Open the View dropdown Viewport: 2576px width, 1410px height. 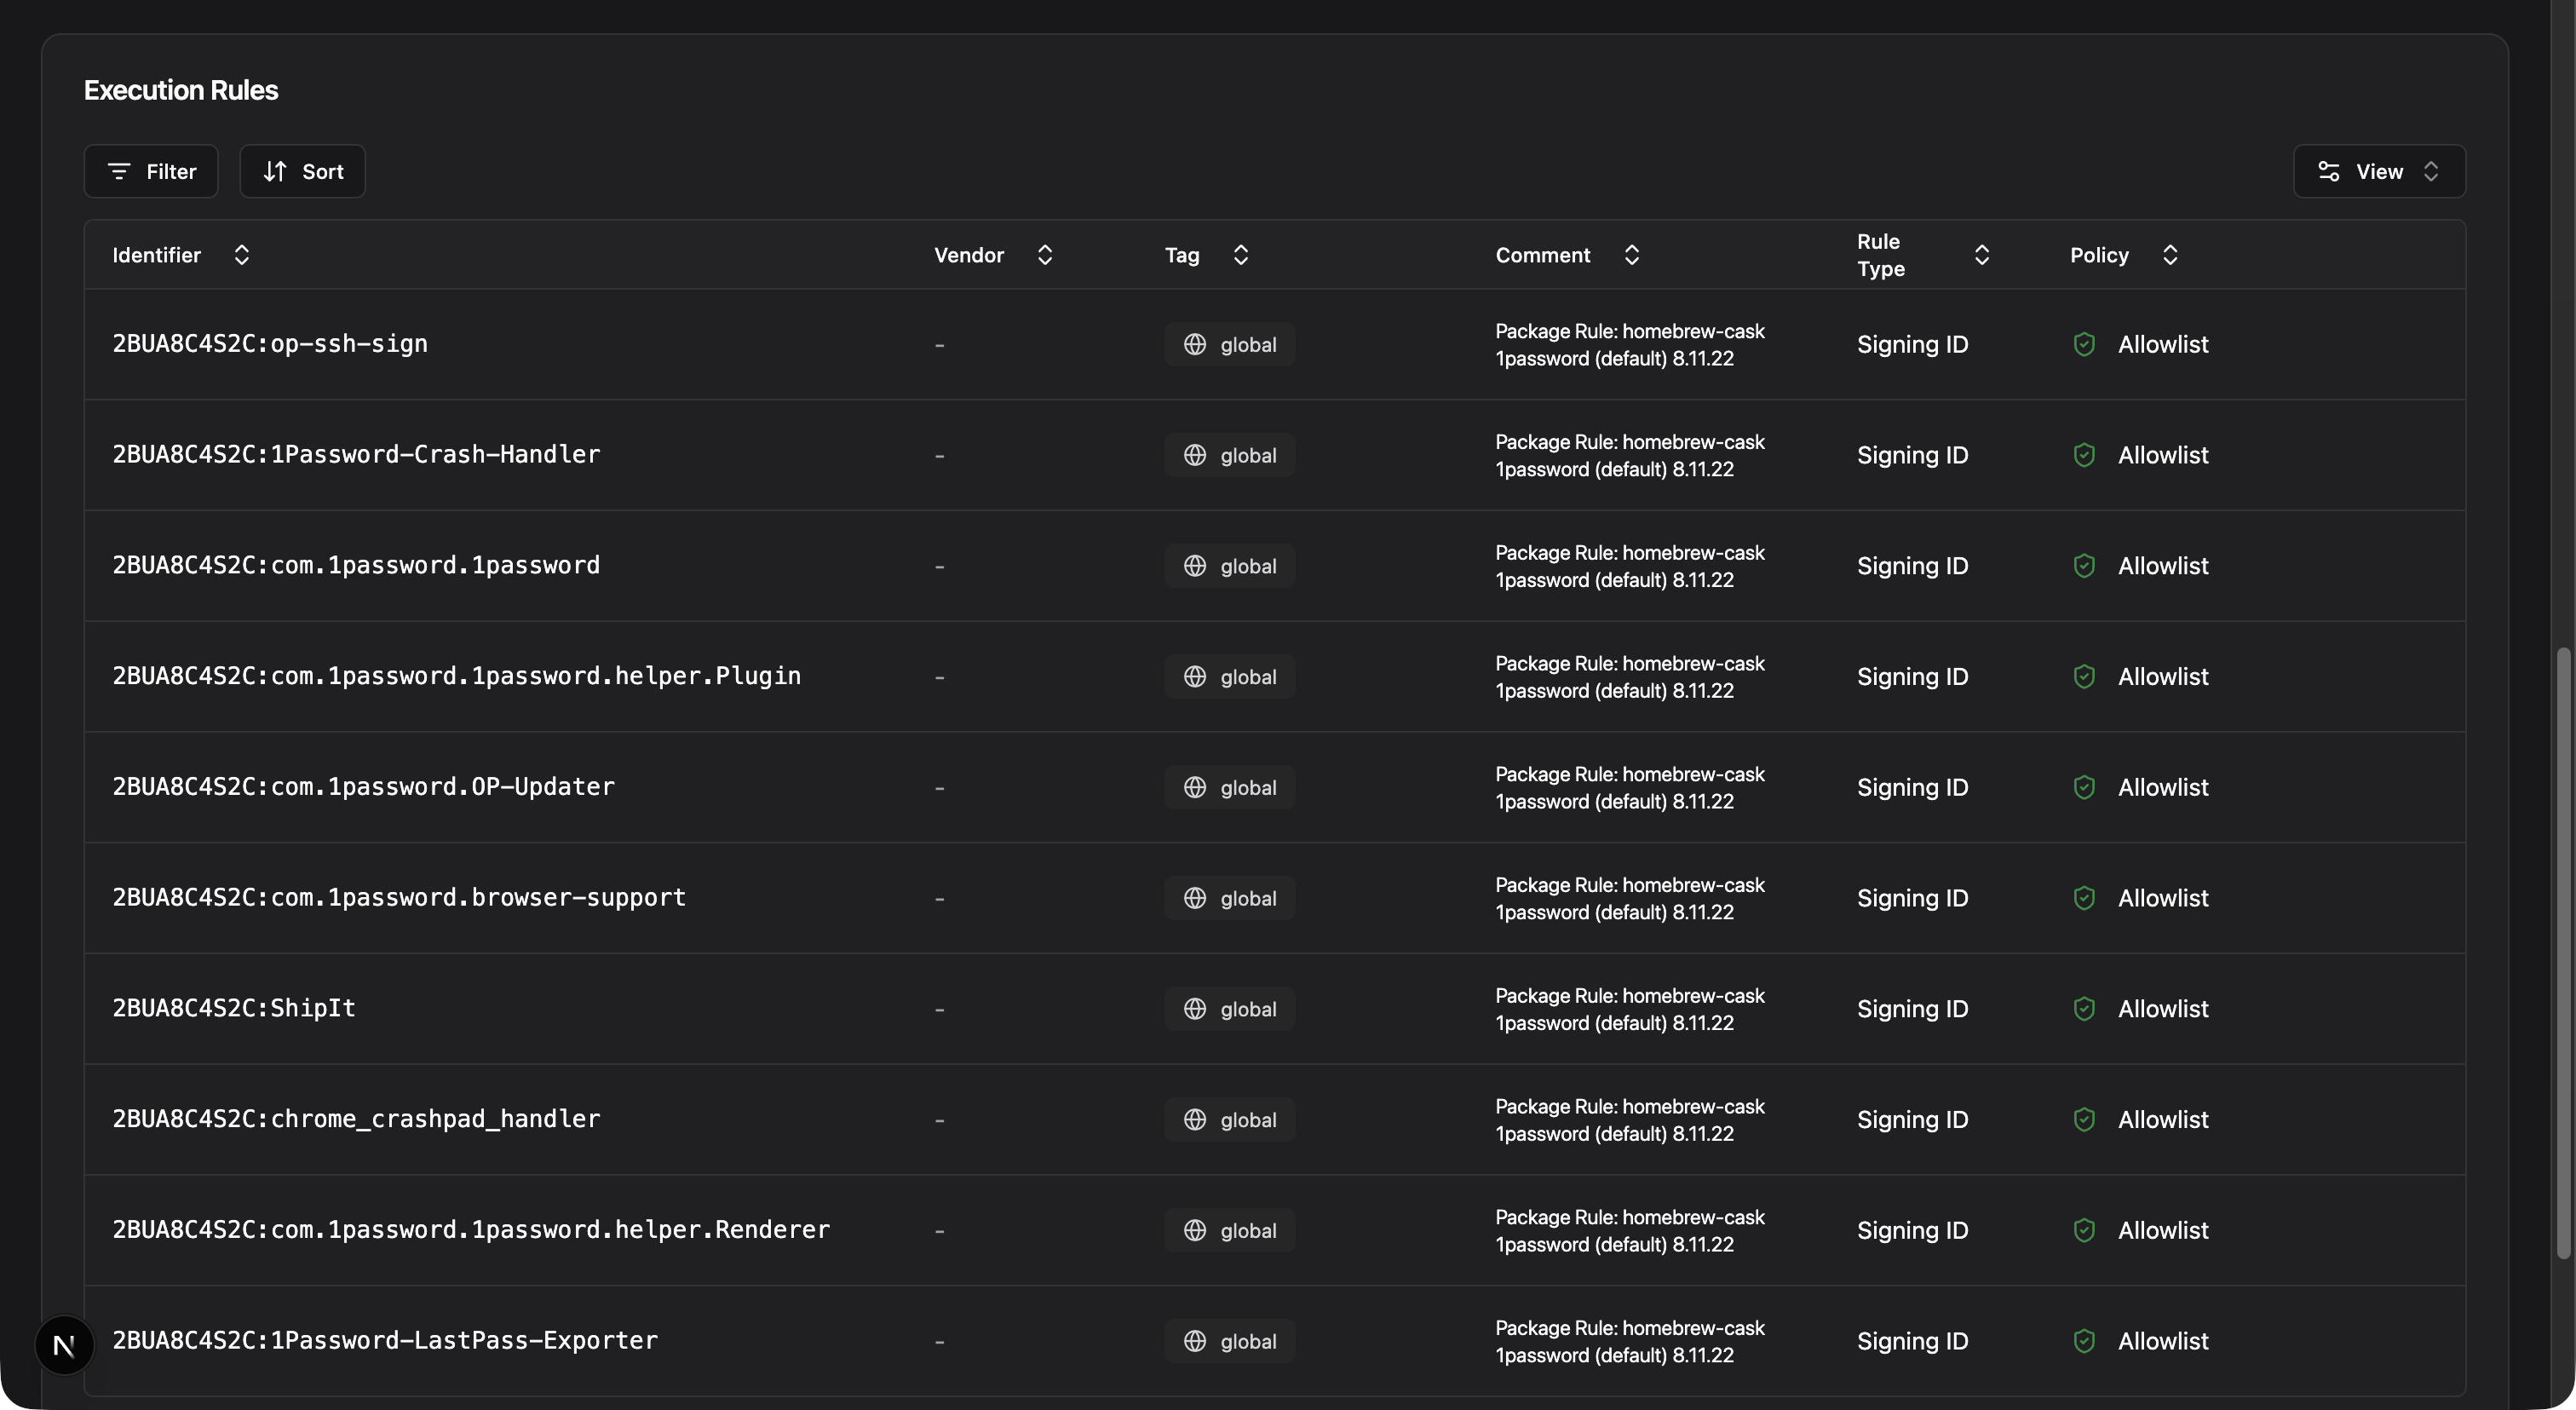pos(2379,171)
